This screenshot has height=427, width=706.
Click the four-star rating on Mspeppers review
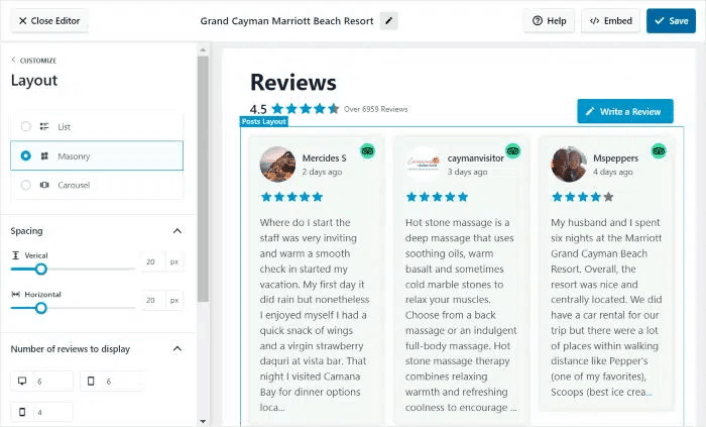click(x=583, y=197)
